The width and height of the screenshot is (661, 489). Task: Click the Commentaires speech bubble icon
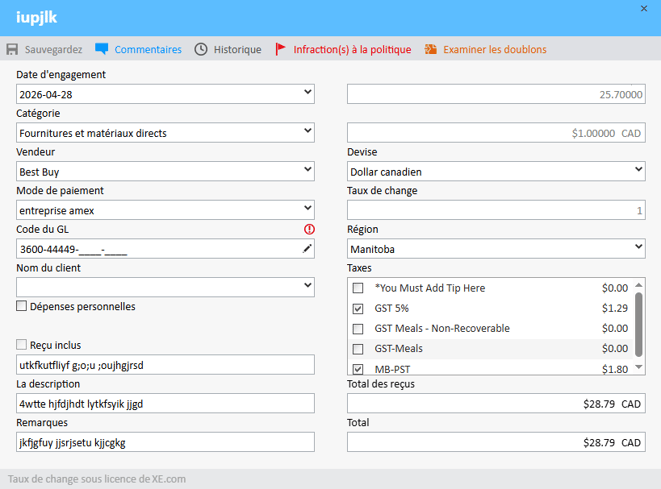(101, 49)
